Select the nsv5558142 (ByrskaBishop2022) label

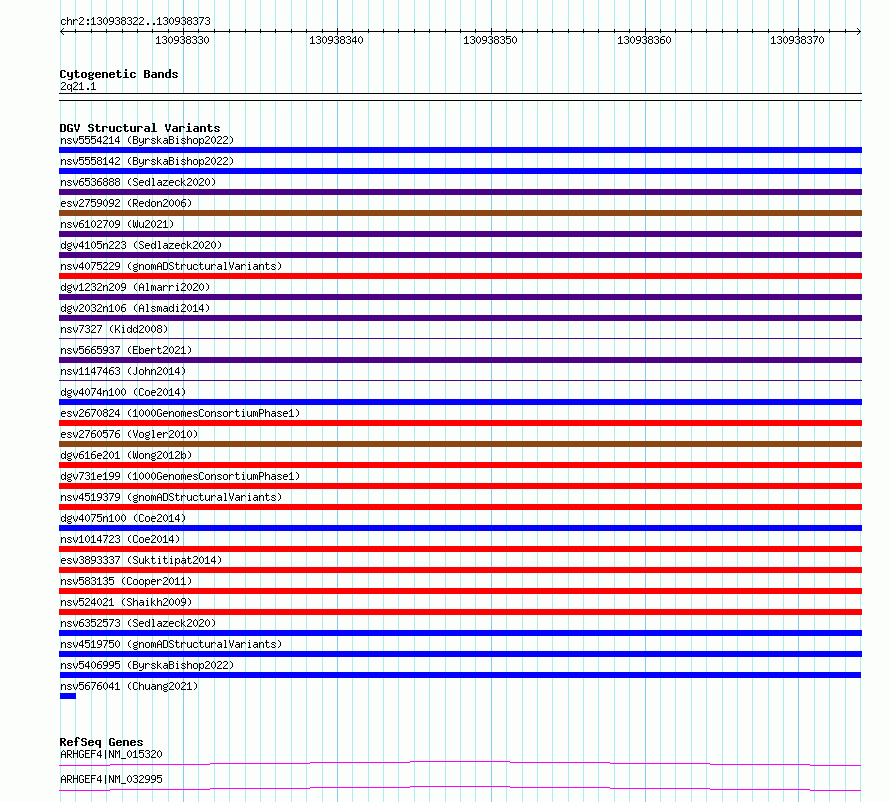(146, 161)
